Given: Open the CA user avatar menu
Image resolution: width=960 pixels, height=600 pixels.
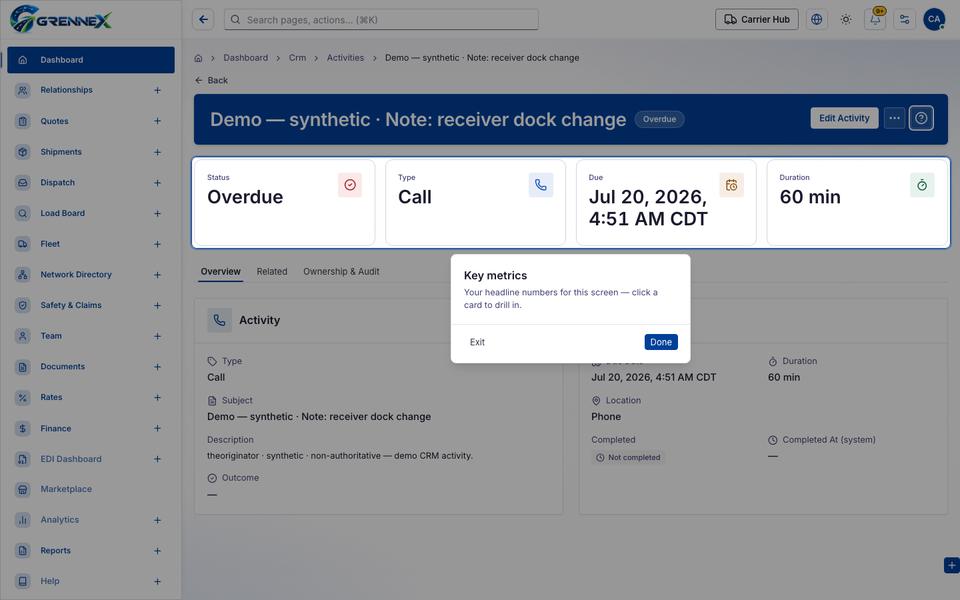Looking at the screenshot, I should click(934, 20).
